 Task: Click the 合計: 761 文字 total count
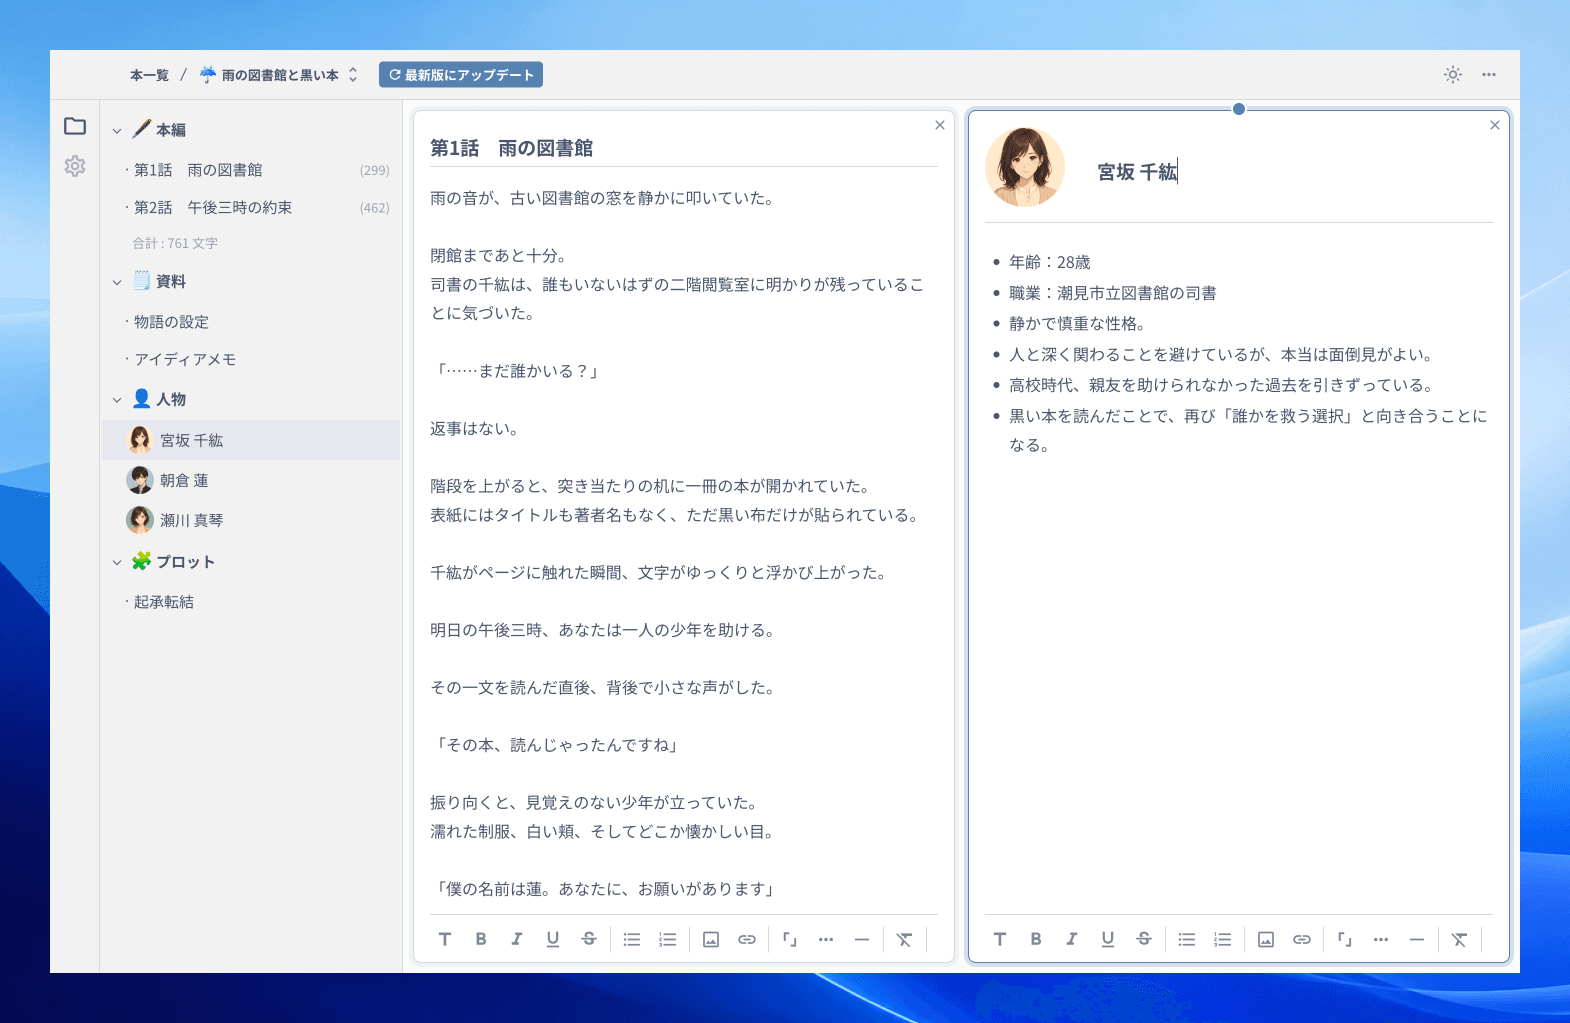tap(175, 243)
